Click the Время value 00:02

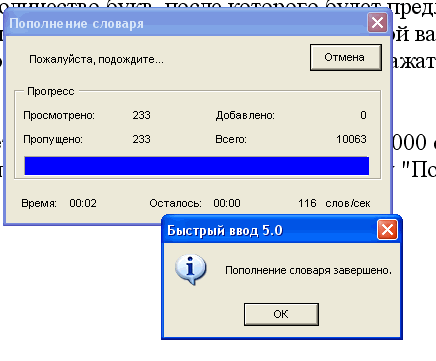(x=83, y=203)
